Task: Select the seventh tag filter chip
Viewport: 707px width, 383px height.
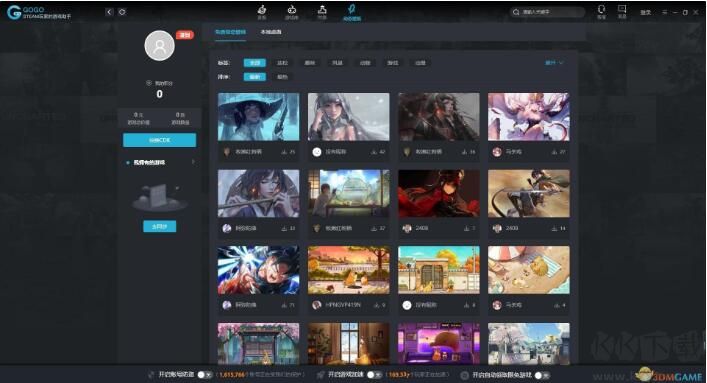Action: click(420, 63)
